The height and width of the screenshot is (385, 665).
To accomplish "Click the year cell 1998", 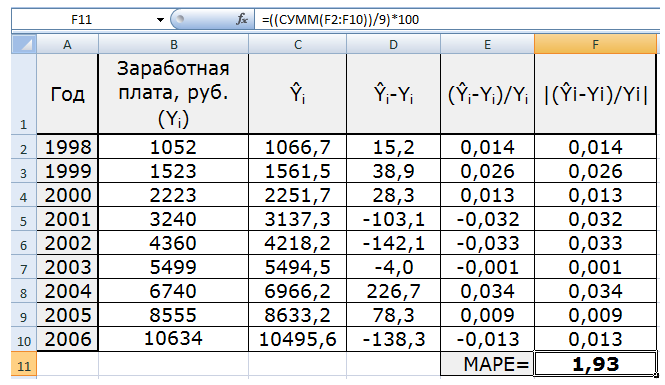I will 67,147.
